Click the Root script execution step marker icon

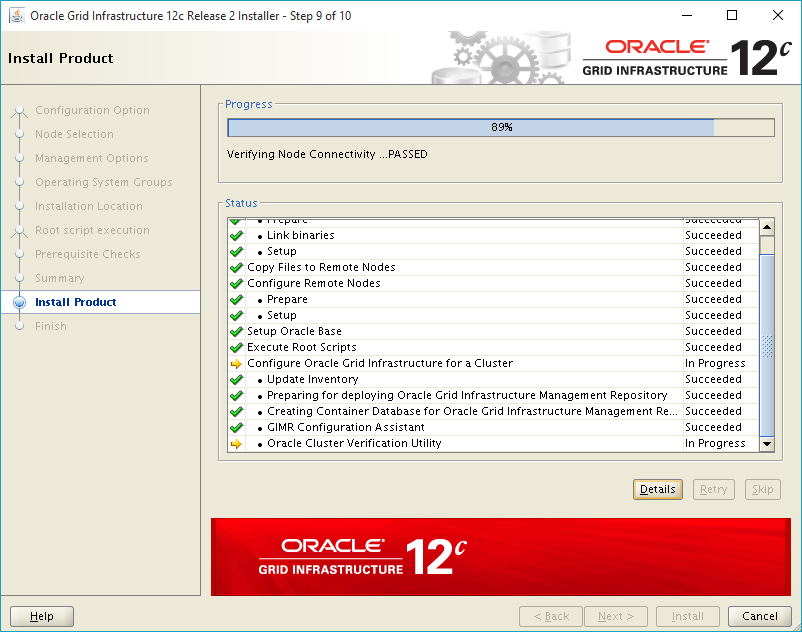pos(19,231)
